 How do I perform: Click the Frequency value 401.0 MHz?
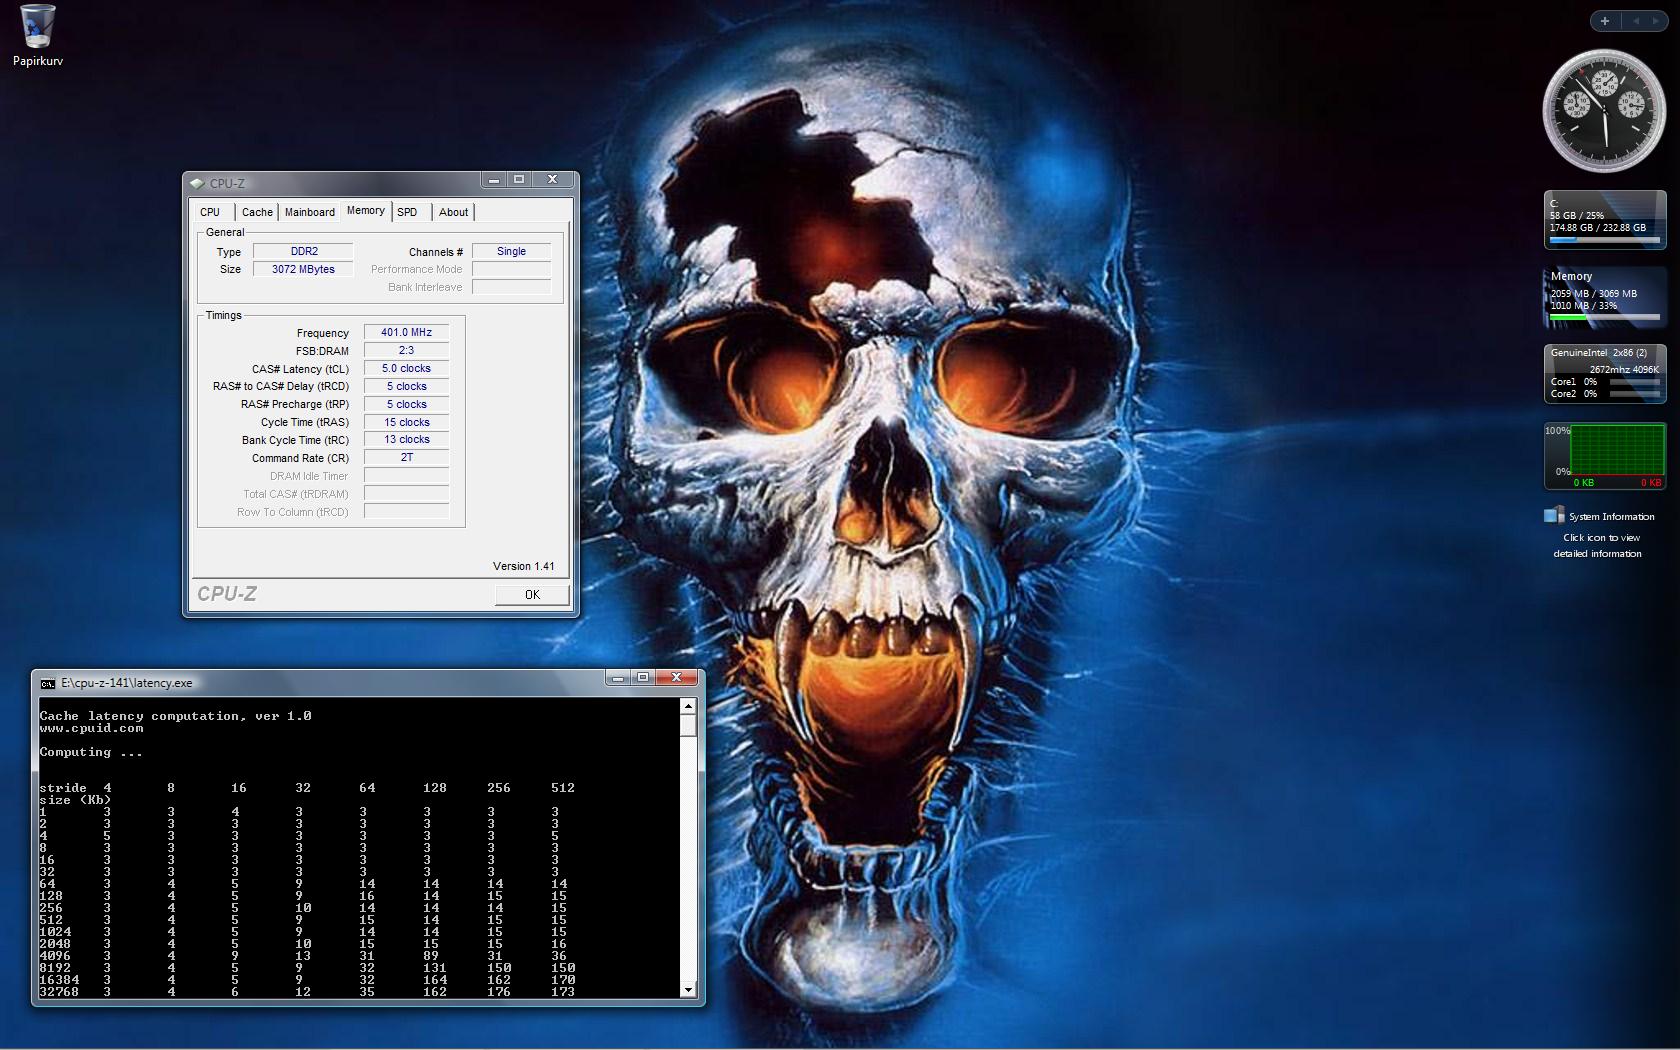[406, 332]
